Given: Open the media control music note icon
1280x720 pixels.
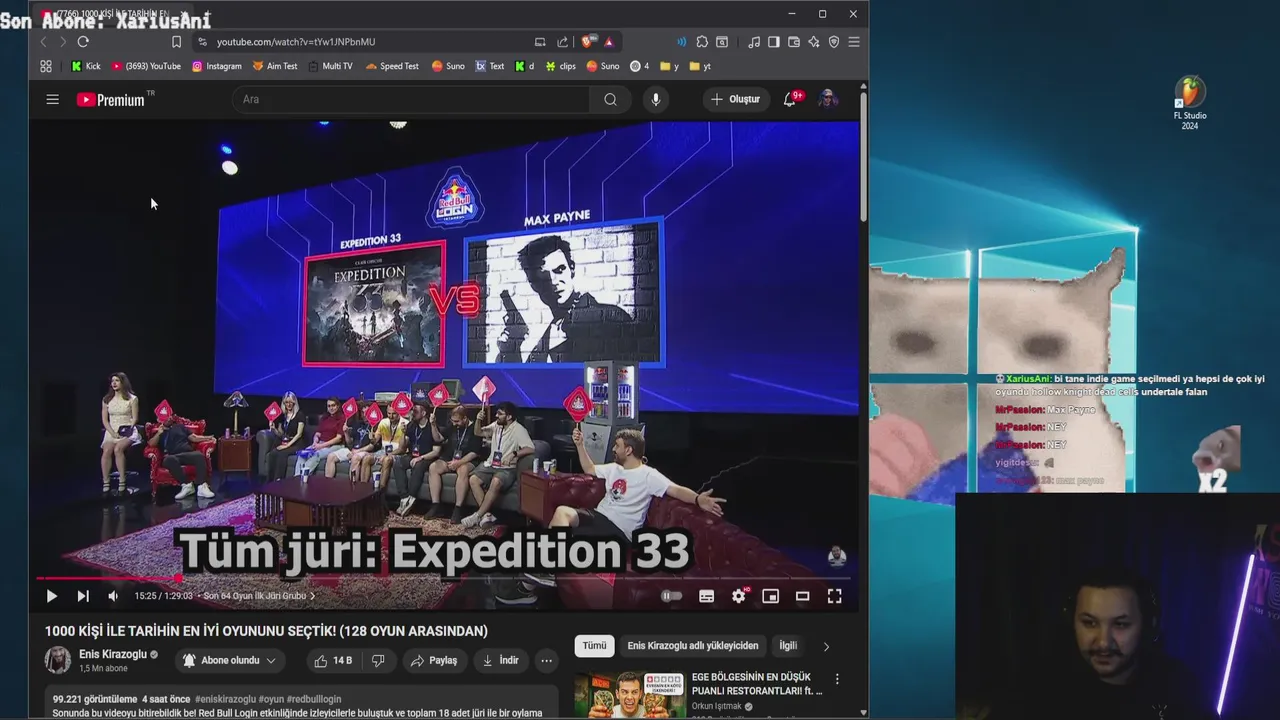Looking at the screenshot, I should coord(754,42).
